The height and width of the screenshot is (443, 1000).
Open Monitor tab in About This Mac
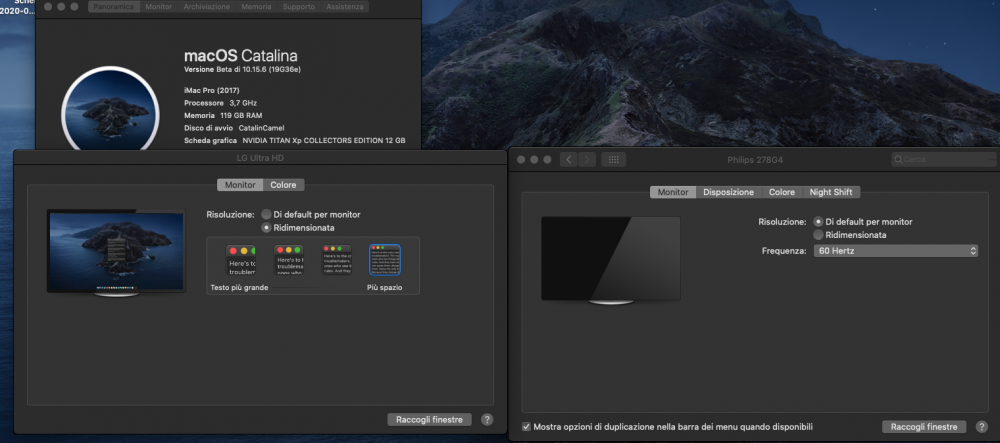158,7
